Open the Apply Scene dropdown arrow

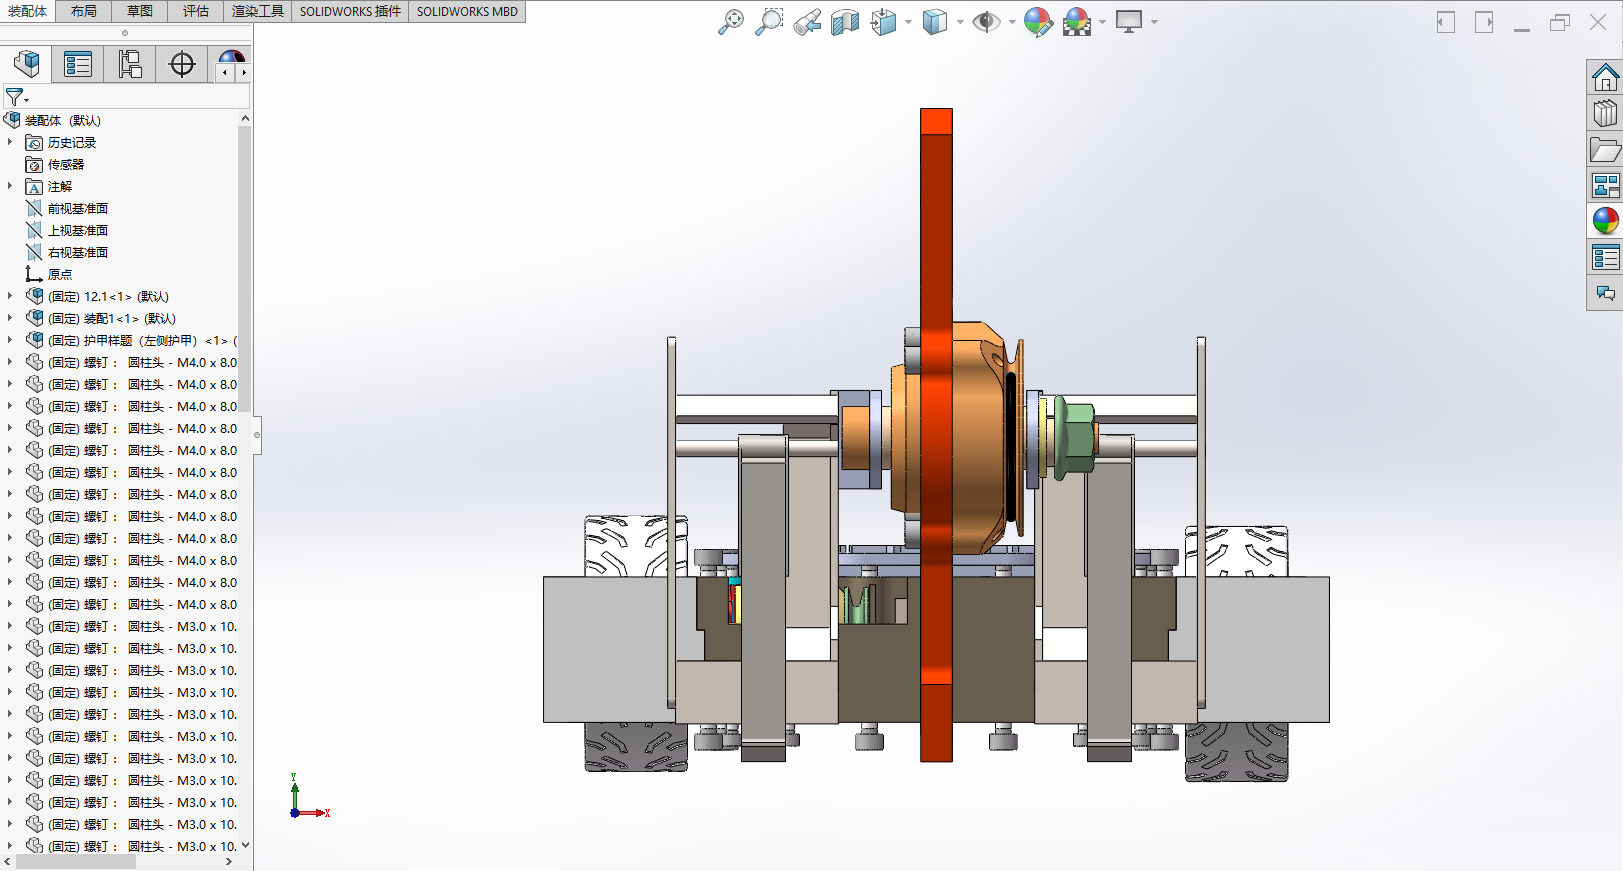[1102, 22]
